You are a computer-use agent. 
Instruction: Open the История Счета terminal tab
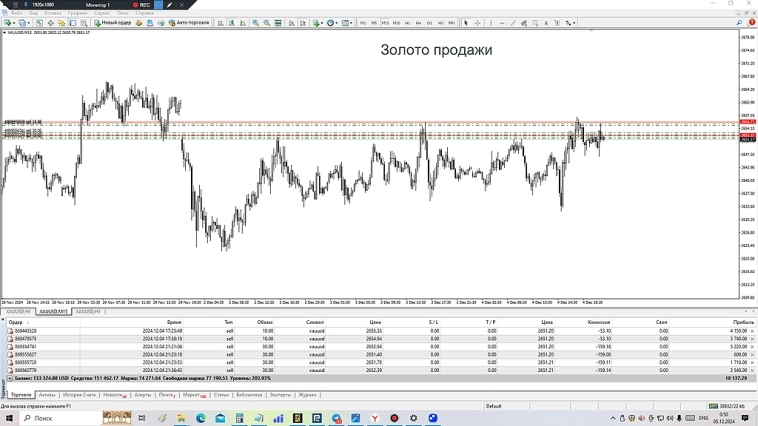point(79,395)
